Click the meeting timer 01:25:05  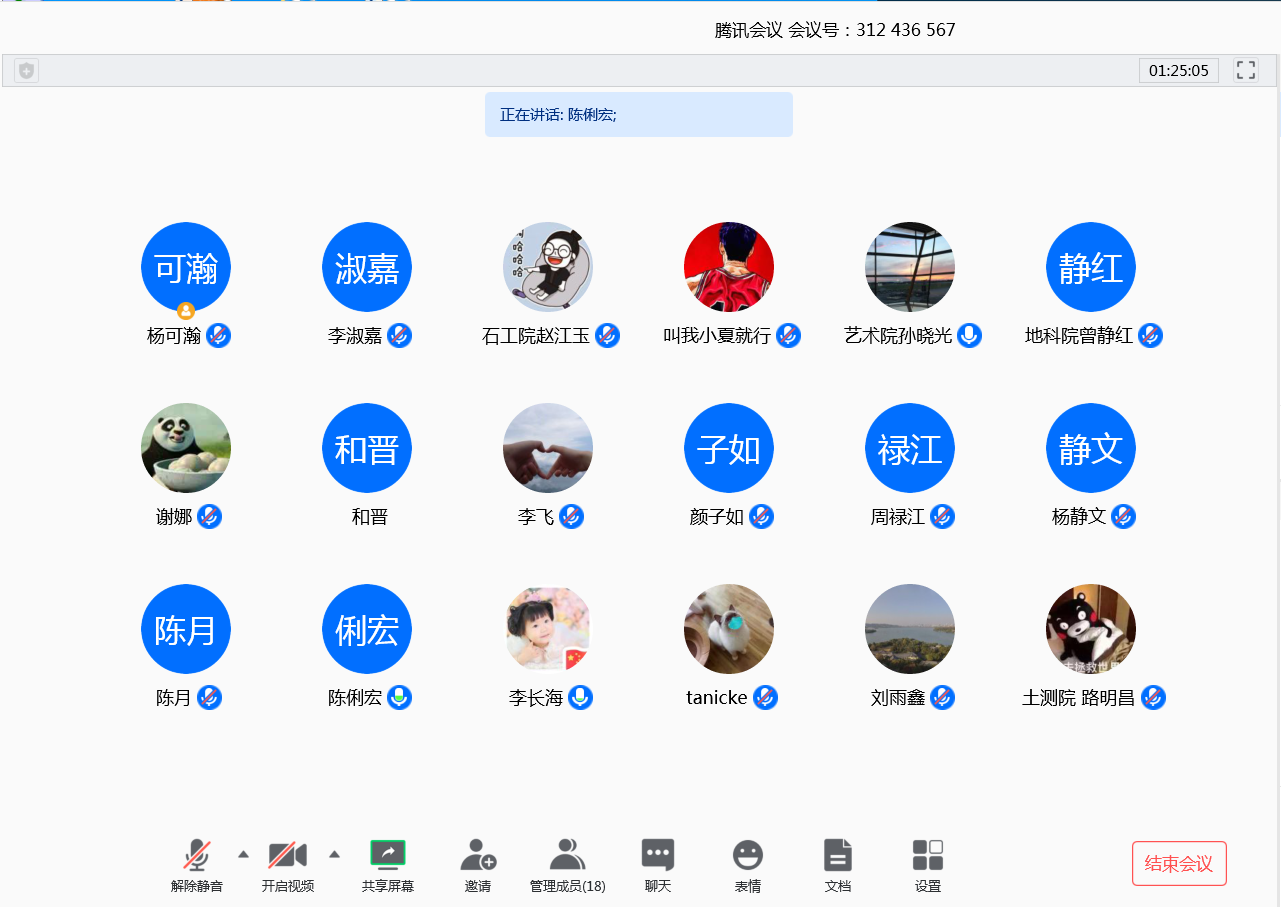pyautogui.click(x=1178, y=71)
